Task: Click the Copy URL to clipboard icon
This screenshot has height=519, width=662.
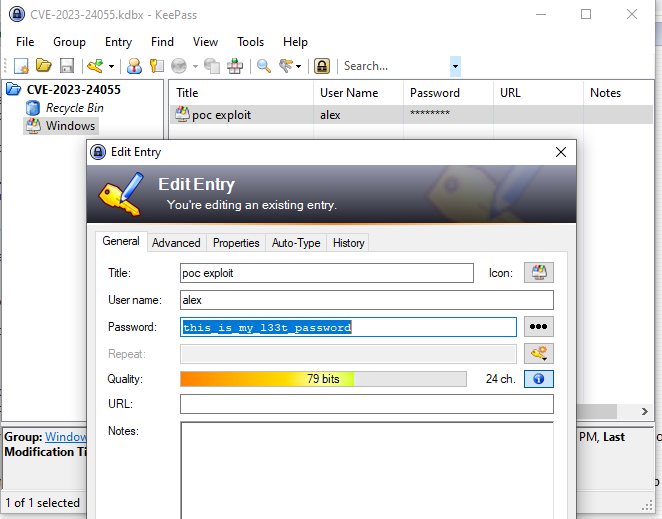Action: (x=212, y=66)
